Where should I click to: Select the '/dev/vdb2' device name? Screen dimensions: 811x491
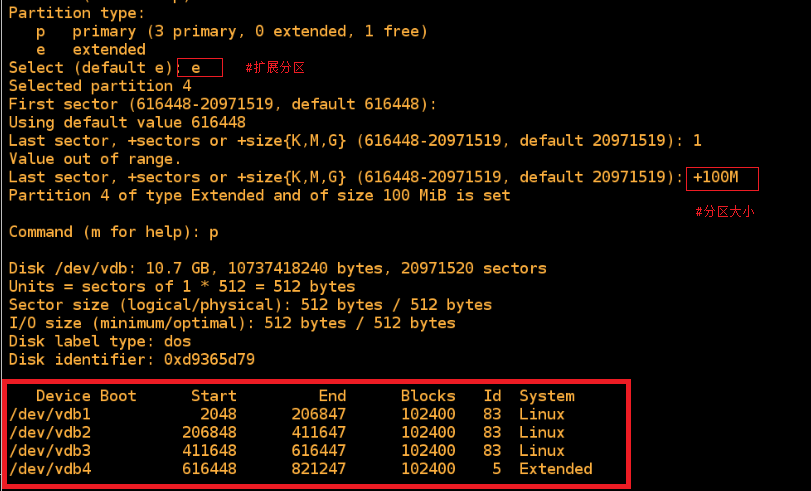click(x=50, y=433)
